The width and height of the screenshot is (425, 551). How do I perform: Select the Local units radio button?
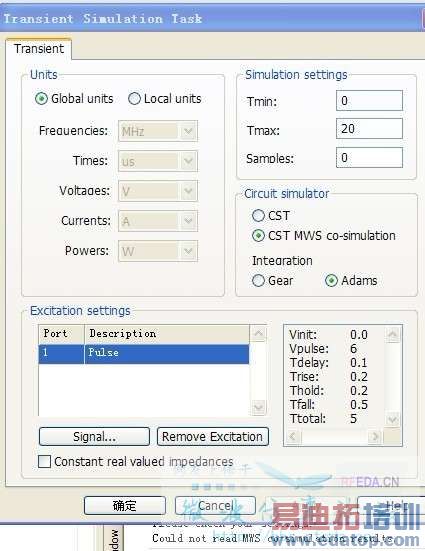[x=134, y=99]
